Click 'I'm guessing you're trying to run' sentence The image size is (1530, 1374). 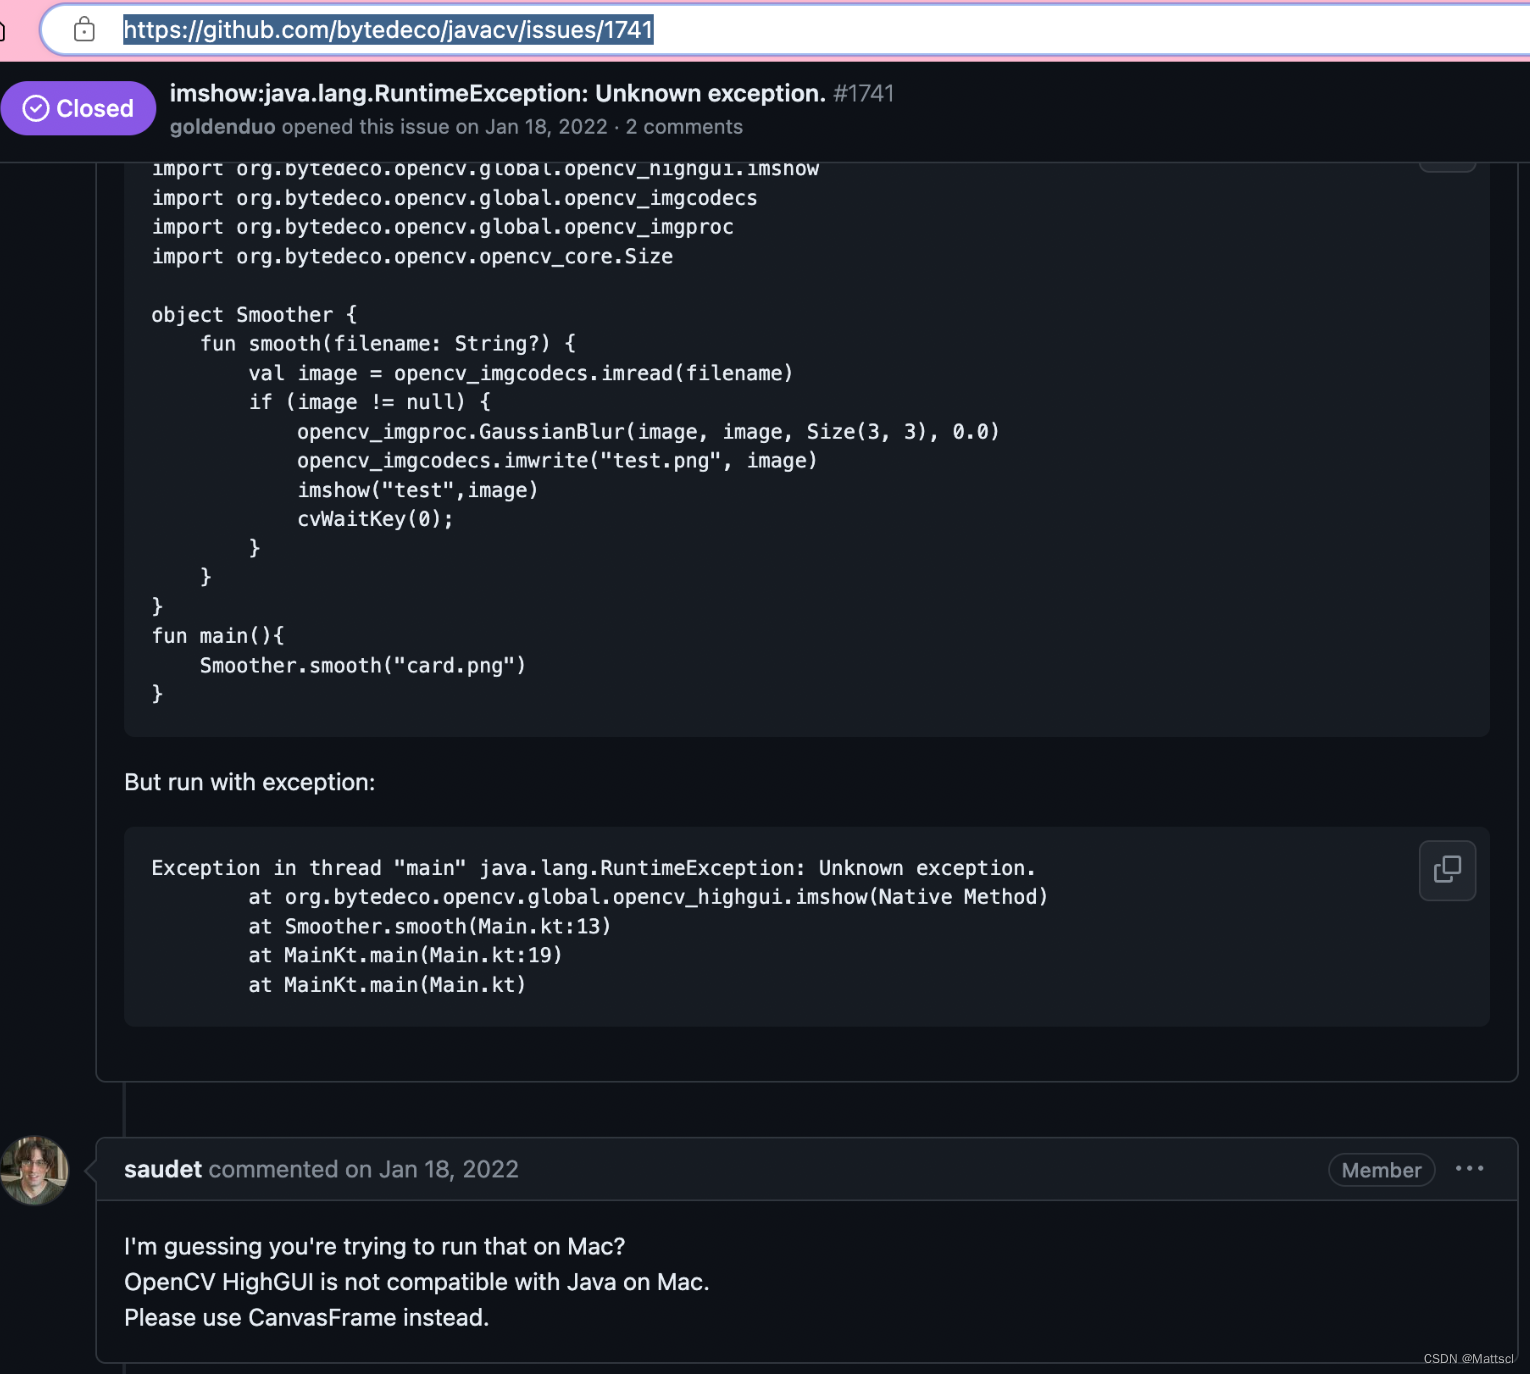[374, 1247]
